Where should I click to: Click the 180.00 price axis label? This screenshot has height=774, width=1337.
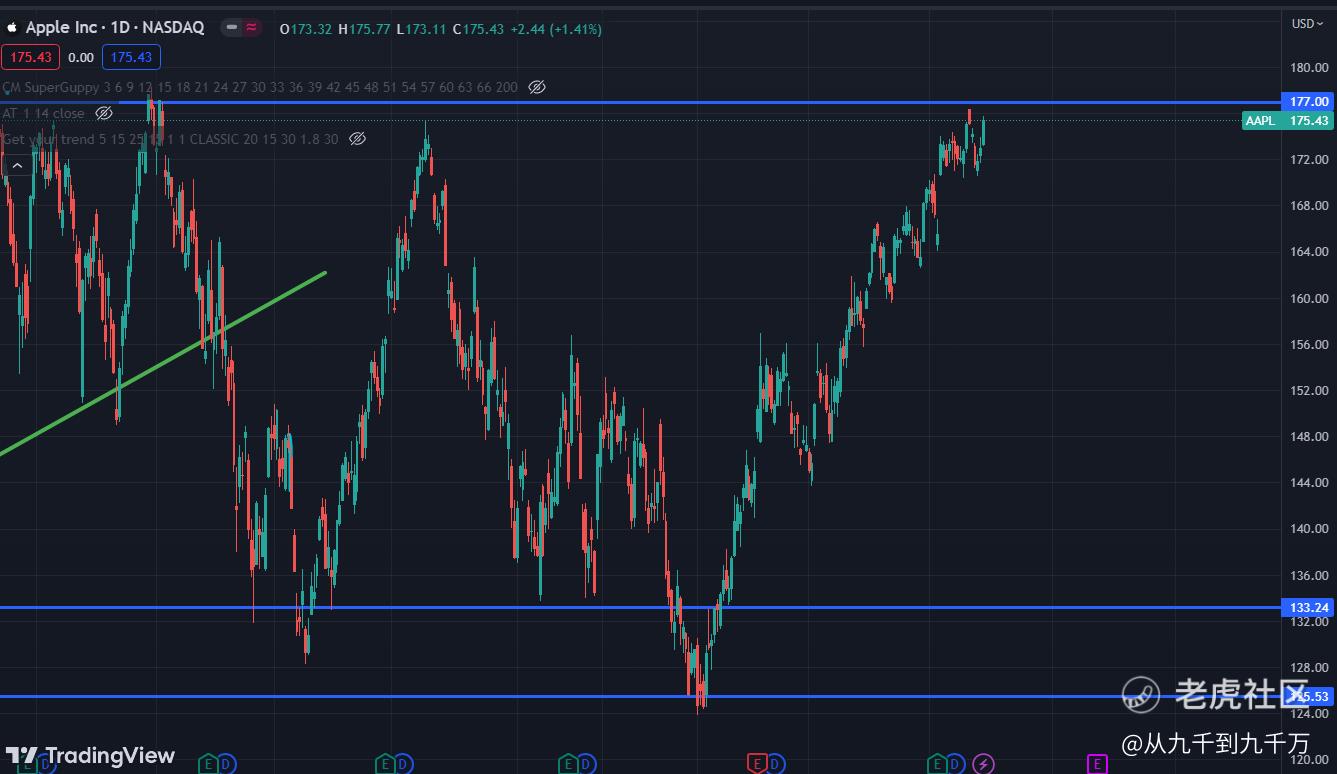[x=1309, y=68]
